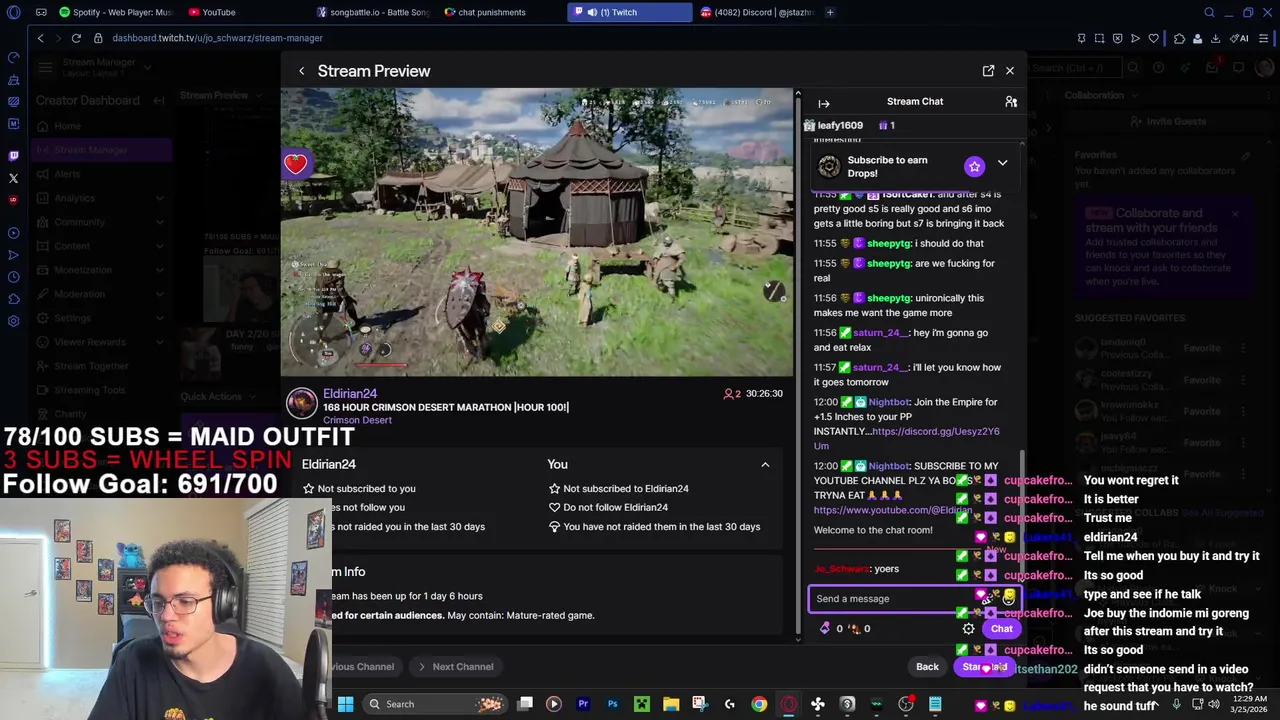Open the browser easy setup menu icon
The height and width of the screenshot is (720, 1280).
1265,38
